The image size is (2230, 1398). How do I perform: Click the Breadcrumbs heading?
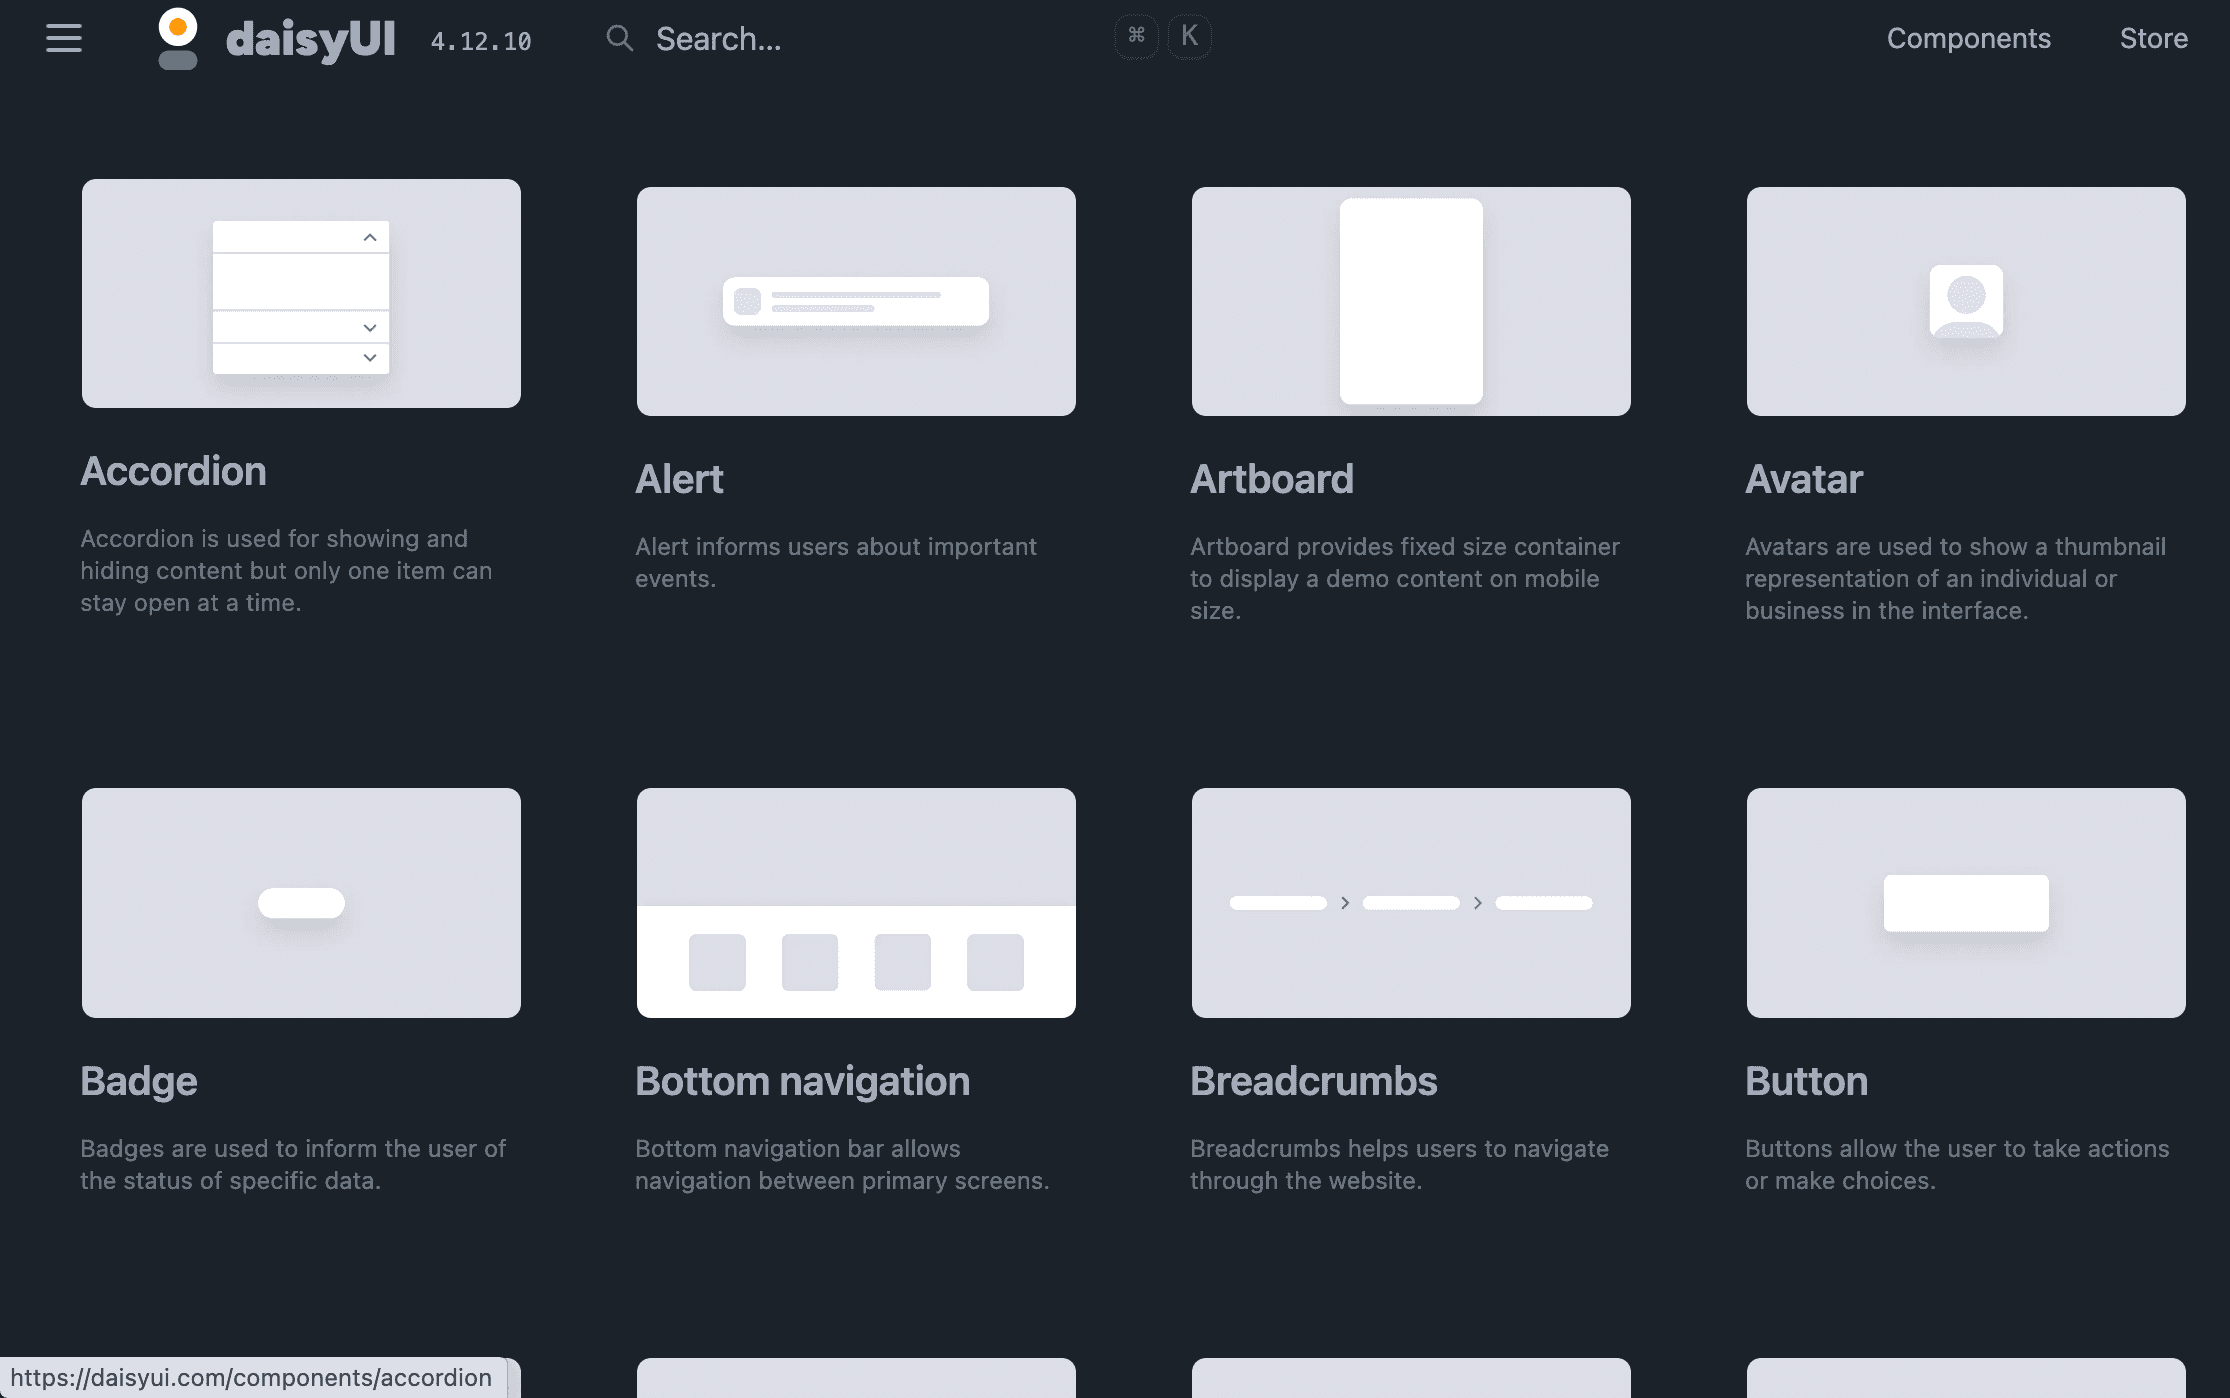pos(1314,1082)
